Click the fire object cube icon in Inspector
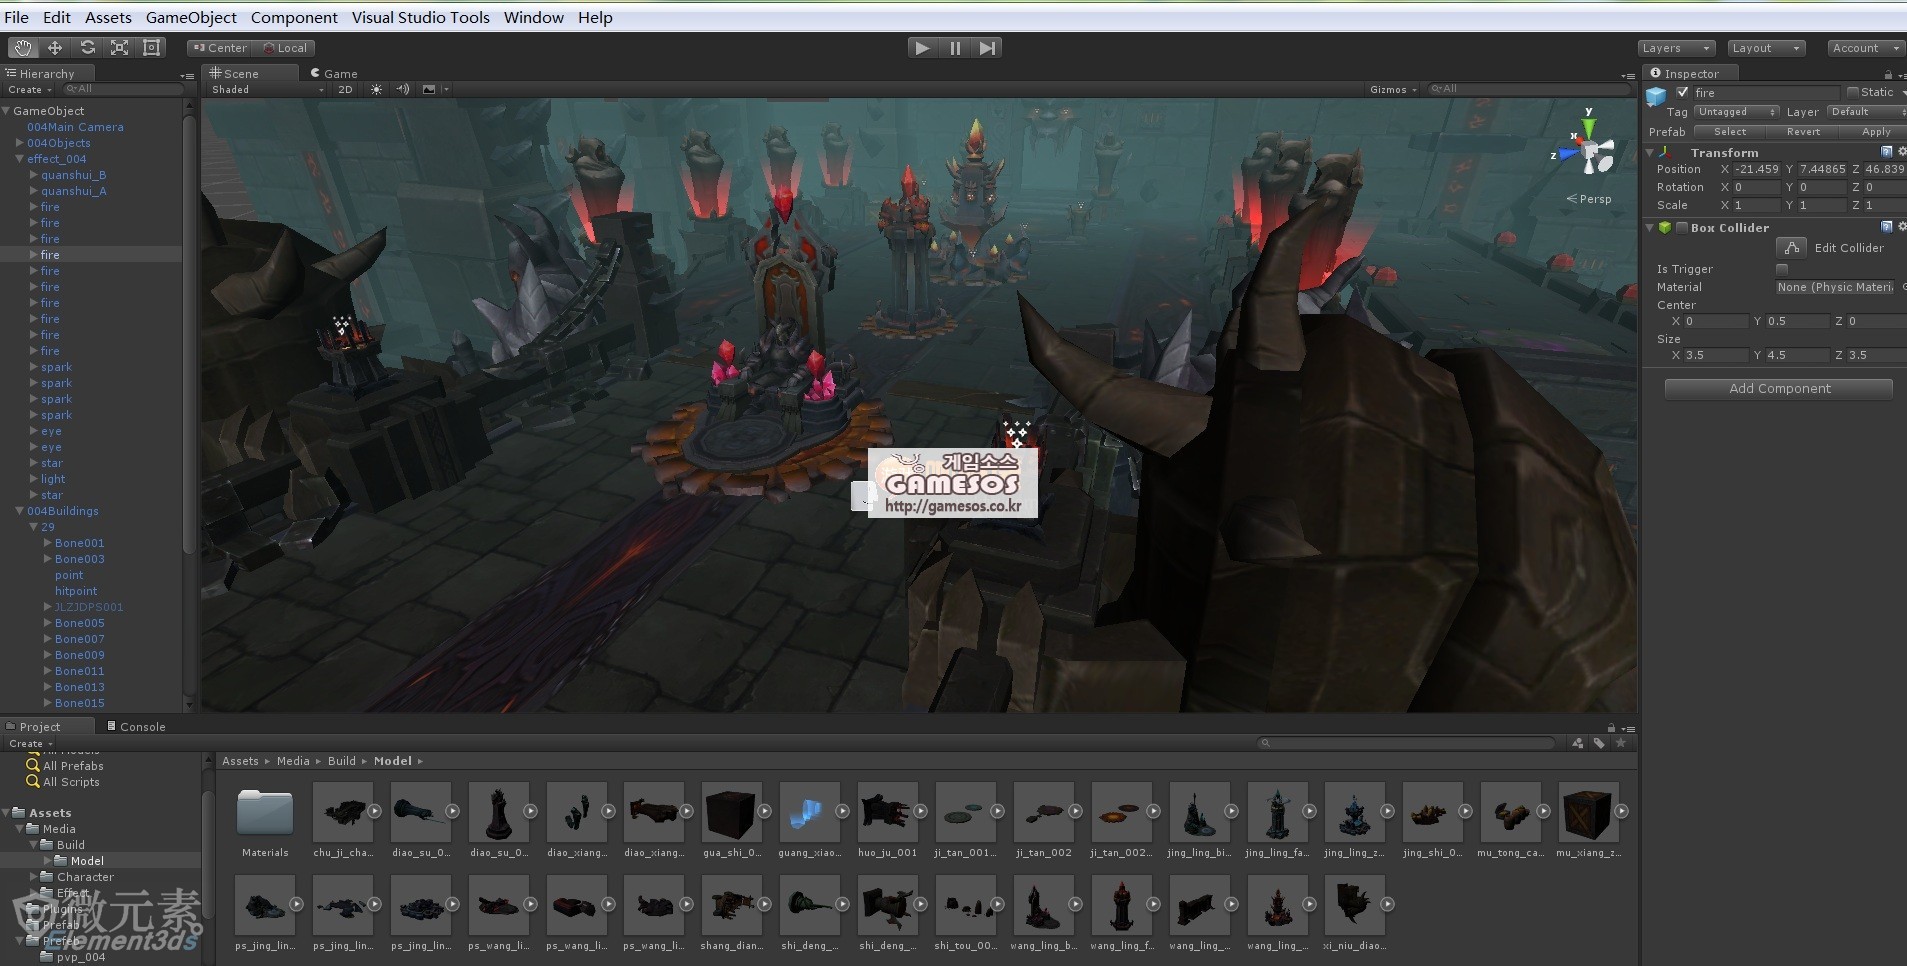Viewport: 1907px width, 966px height. [x=1656, y=96]
